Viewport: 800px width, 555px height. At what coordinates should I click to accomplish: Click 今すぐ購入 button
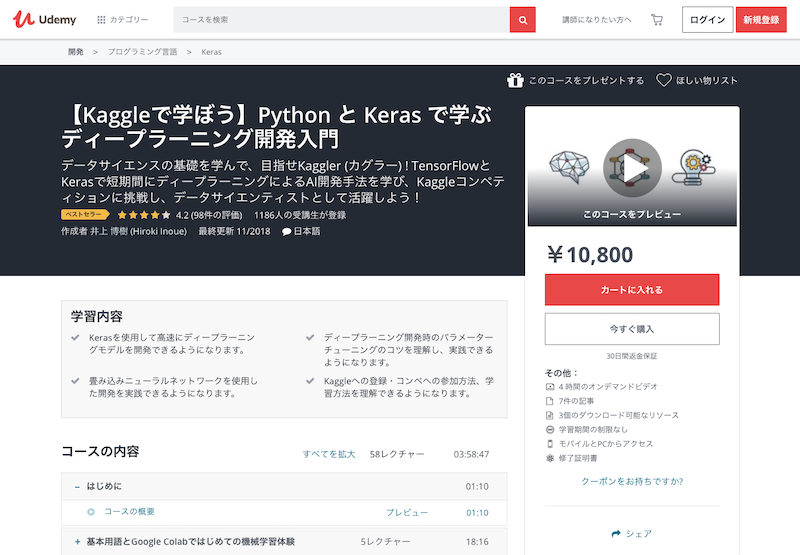click(632, 329)
